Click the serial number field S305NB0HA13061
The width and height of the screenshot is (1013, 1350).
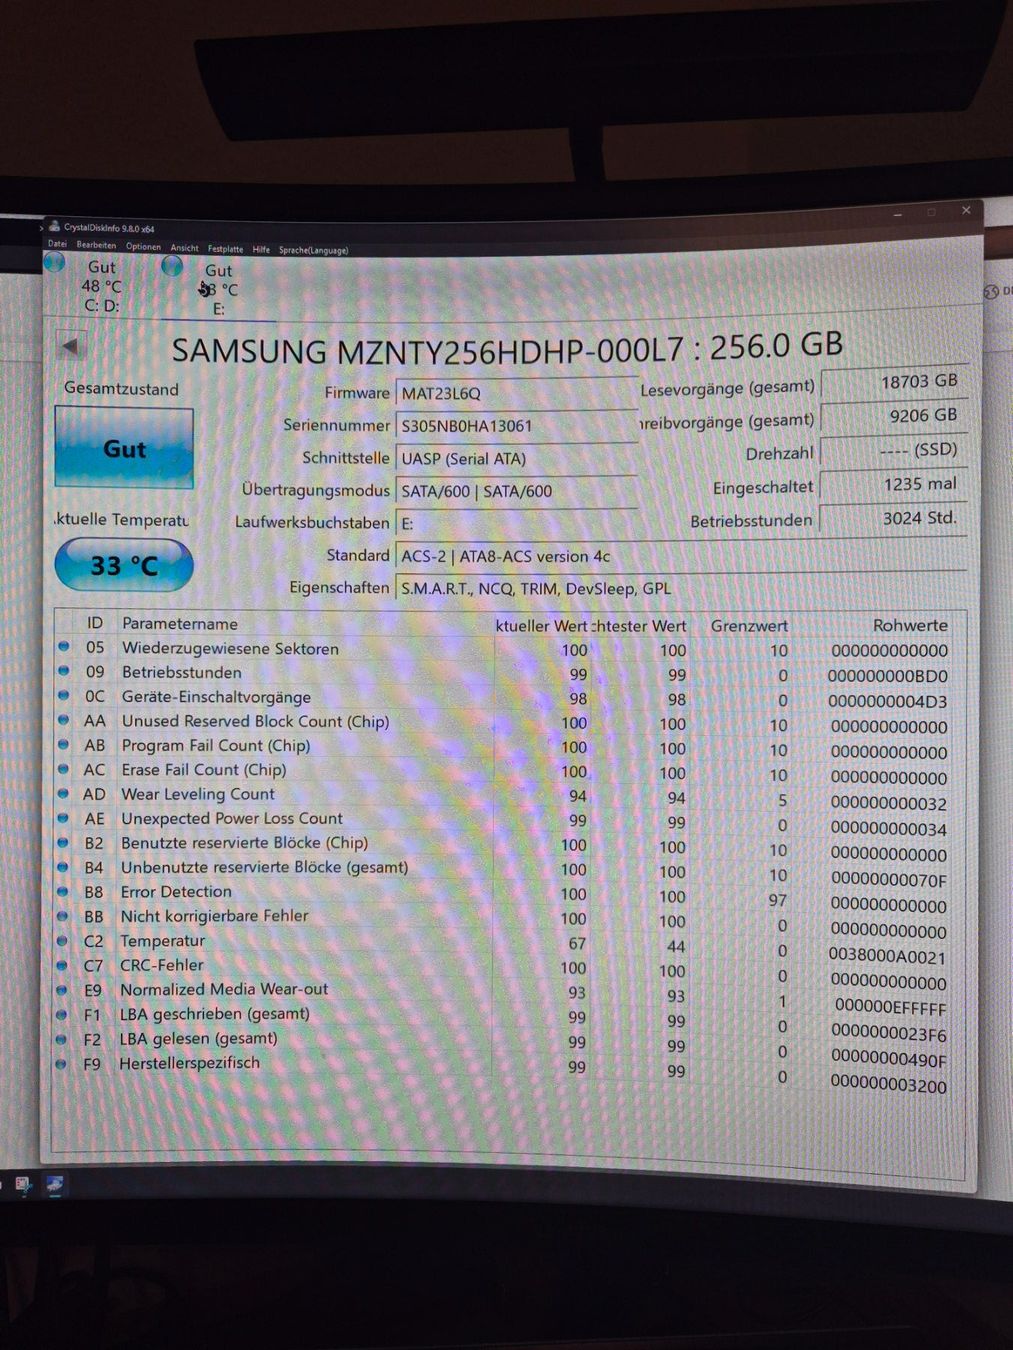click(516, 425)
